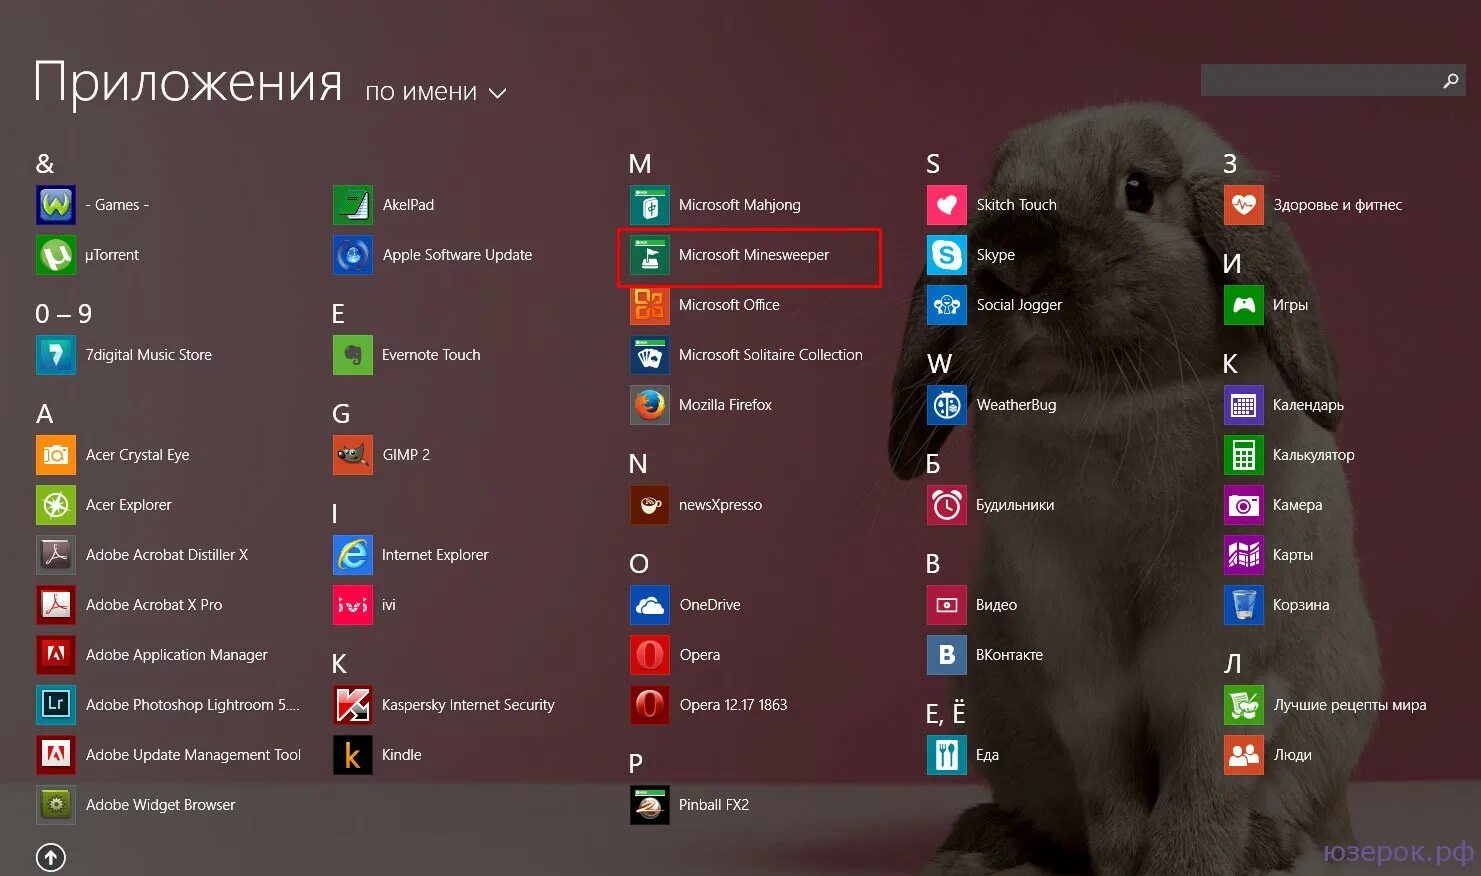The width and height of the screenshot is (1481, 876).
Task: Expand the 'по имени' sort dropdown
Action: point(435,92)
